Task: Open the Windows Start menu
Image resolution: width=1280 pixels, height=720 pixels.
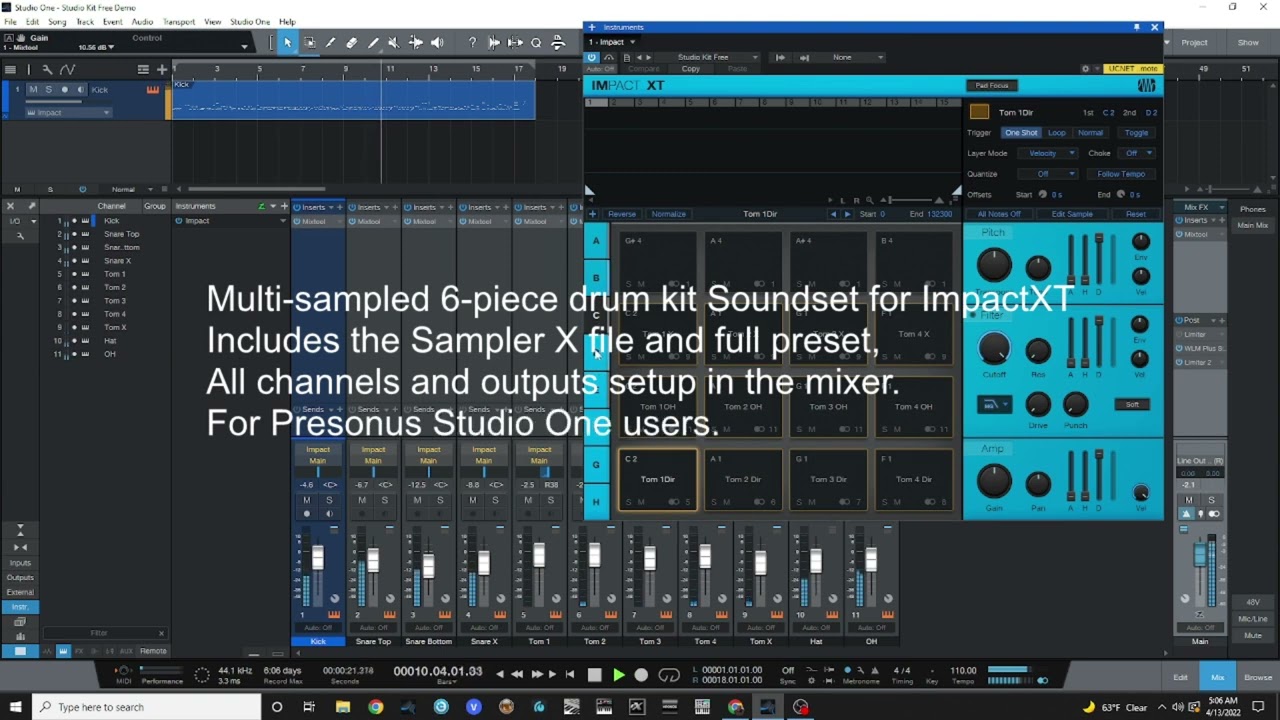Action: tap(15, 707)
